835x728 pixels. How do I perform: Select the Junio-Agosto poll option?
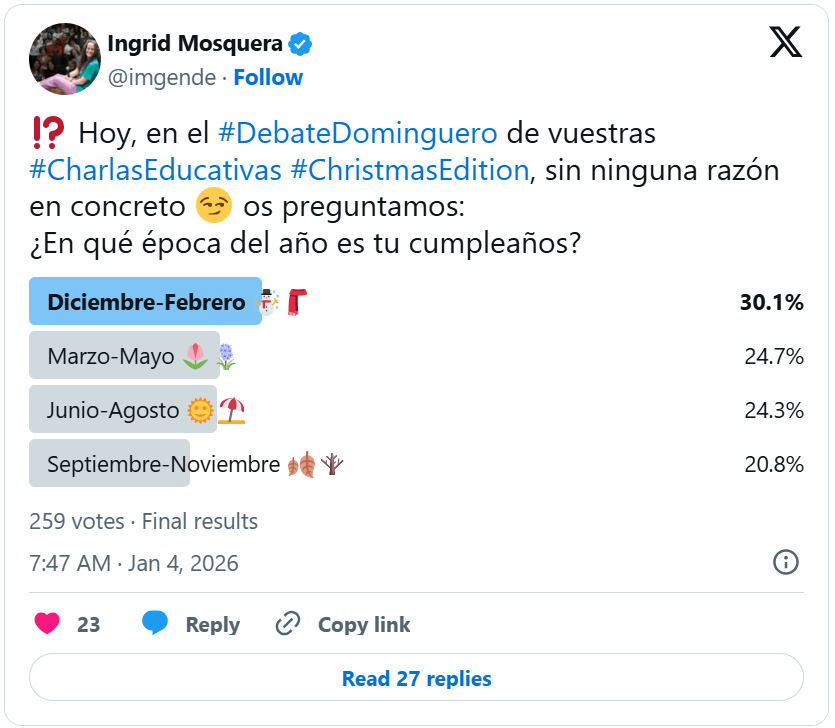coord(123,410)
